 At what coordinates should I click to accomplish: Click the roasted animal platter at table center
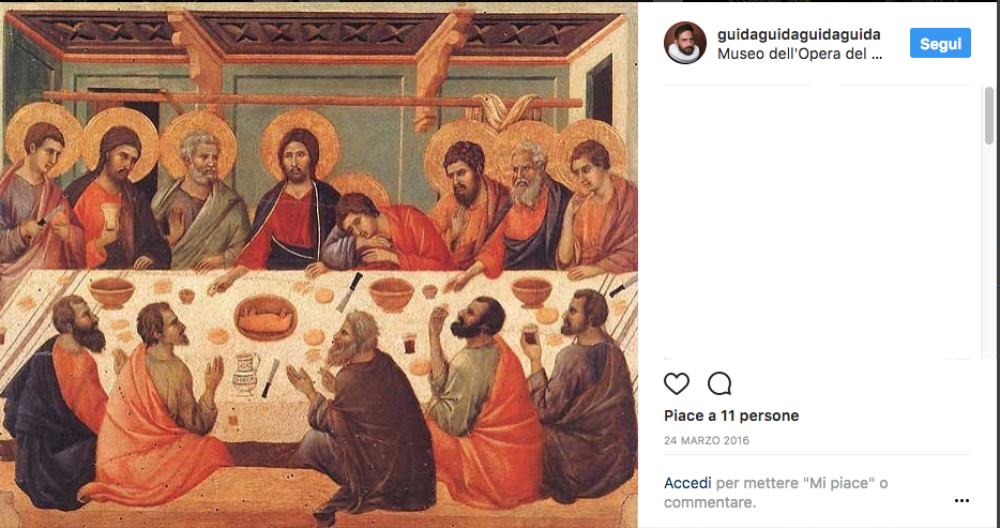pyautogui.click(x=265, y=318)
